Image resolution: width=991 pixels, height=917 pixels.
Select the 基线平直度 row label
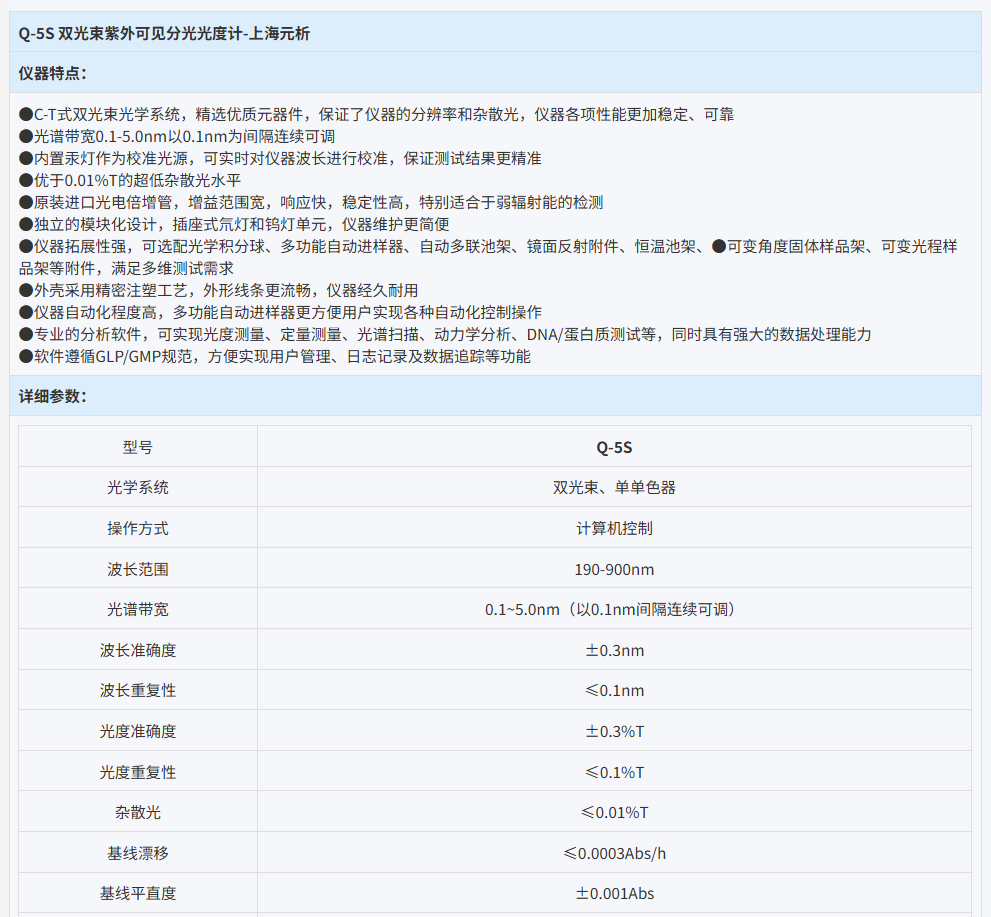click(138, 893)
